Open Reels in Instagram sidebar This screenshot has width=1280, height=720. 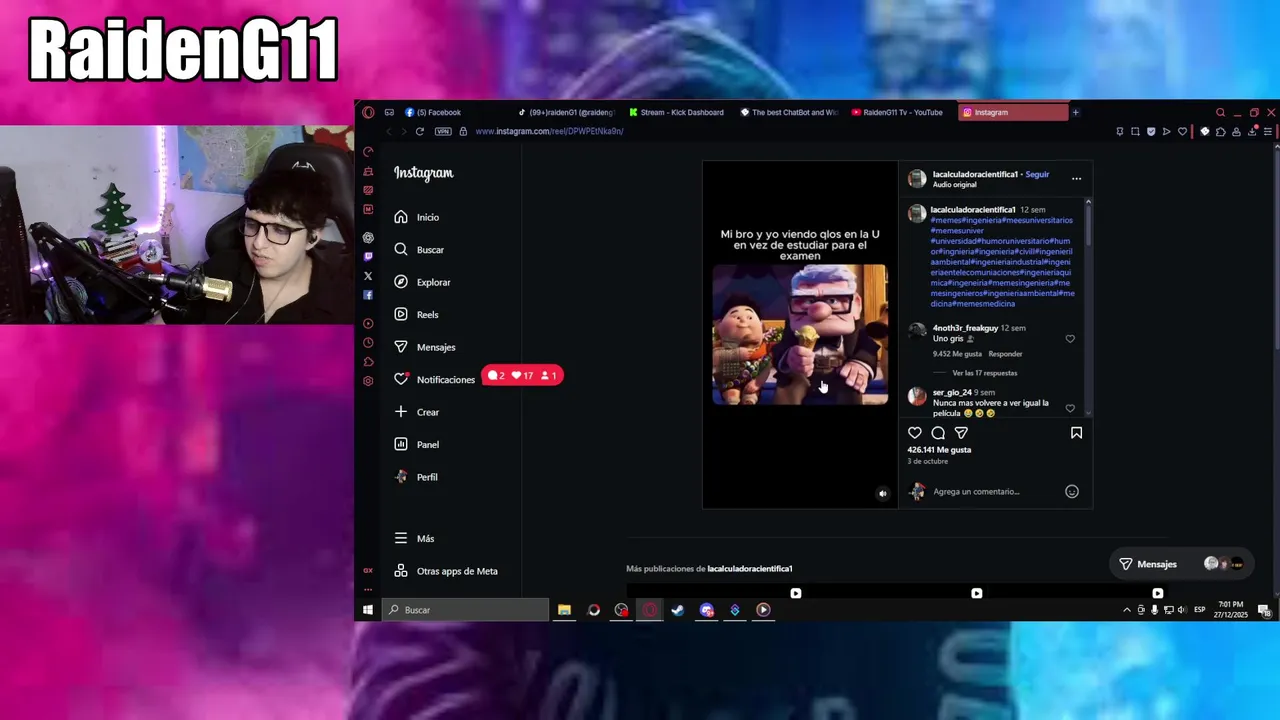click(x=416, y=315)
